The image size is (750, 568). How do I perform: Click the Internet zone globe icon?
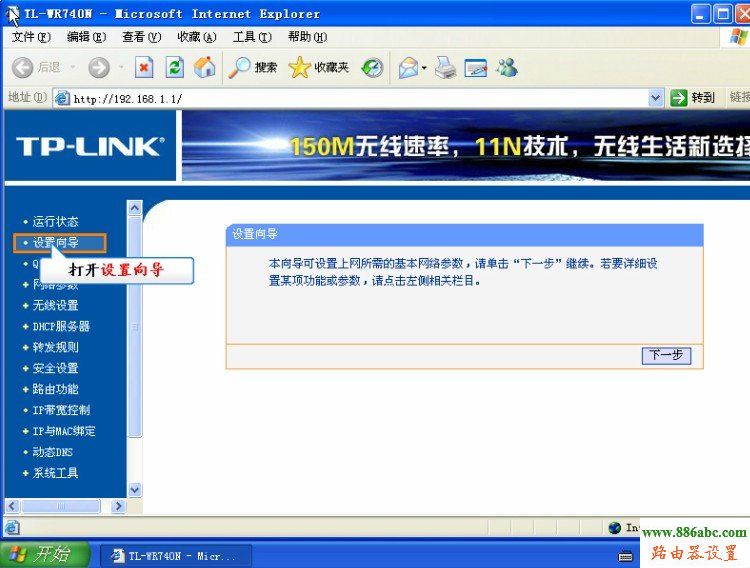pos(615,527)
